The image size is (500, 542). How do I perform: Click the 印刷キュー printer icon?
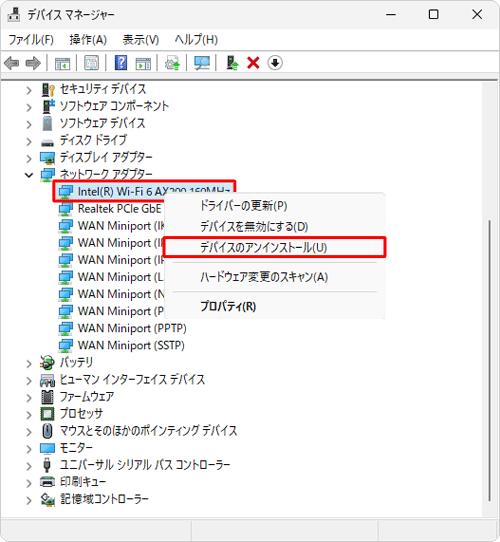(x=47, y=482)
